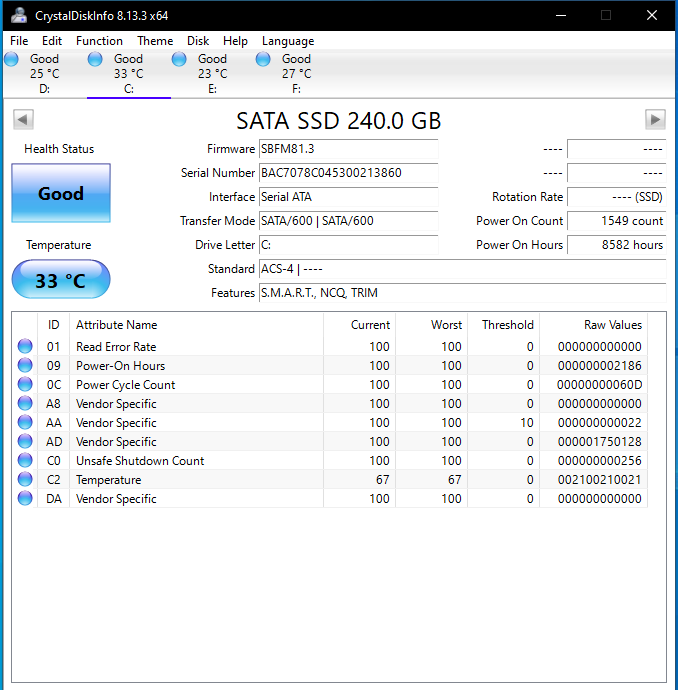Select disk C: tab at 33 °C
This screenshot has width=678, height=690.
[x=128, y=73]
